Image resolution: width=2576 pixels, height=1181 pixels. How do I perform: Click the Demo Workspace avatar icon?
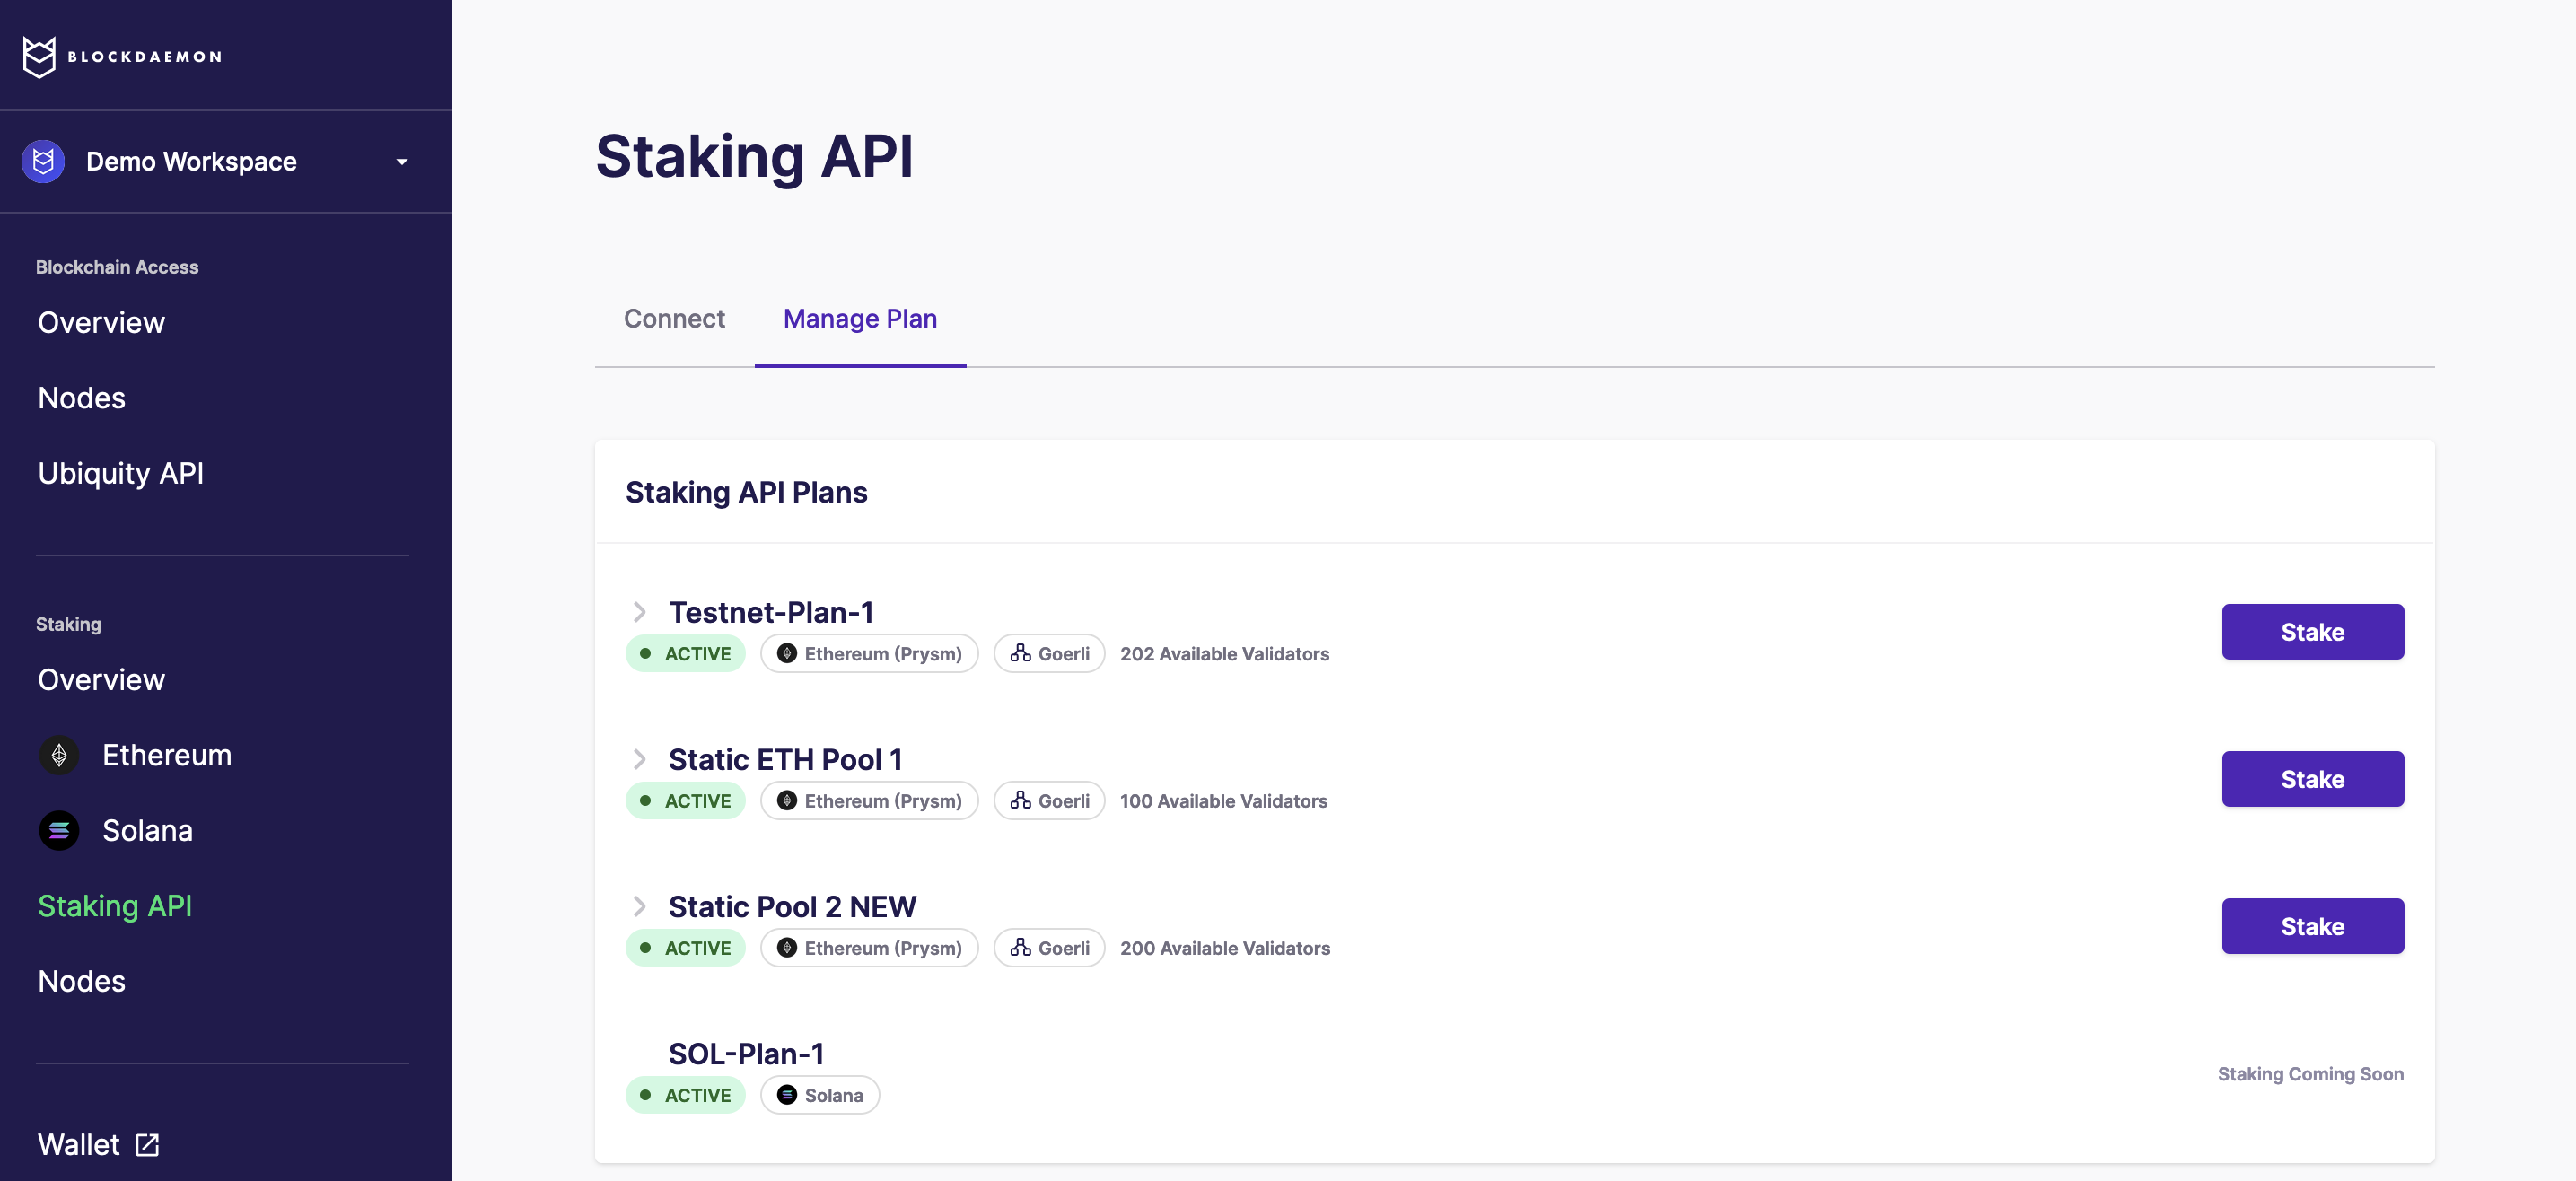click(43, 161)
